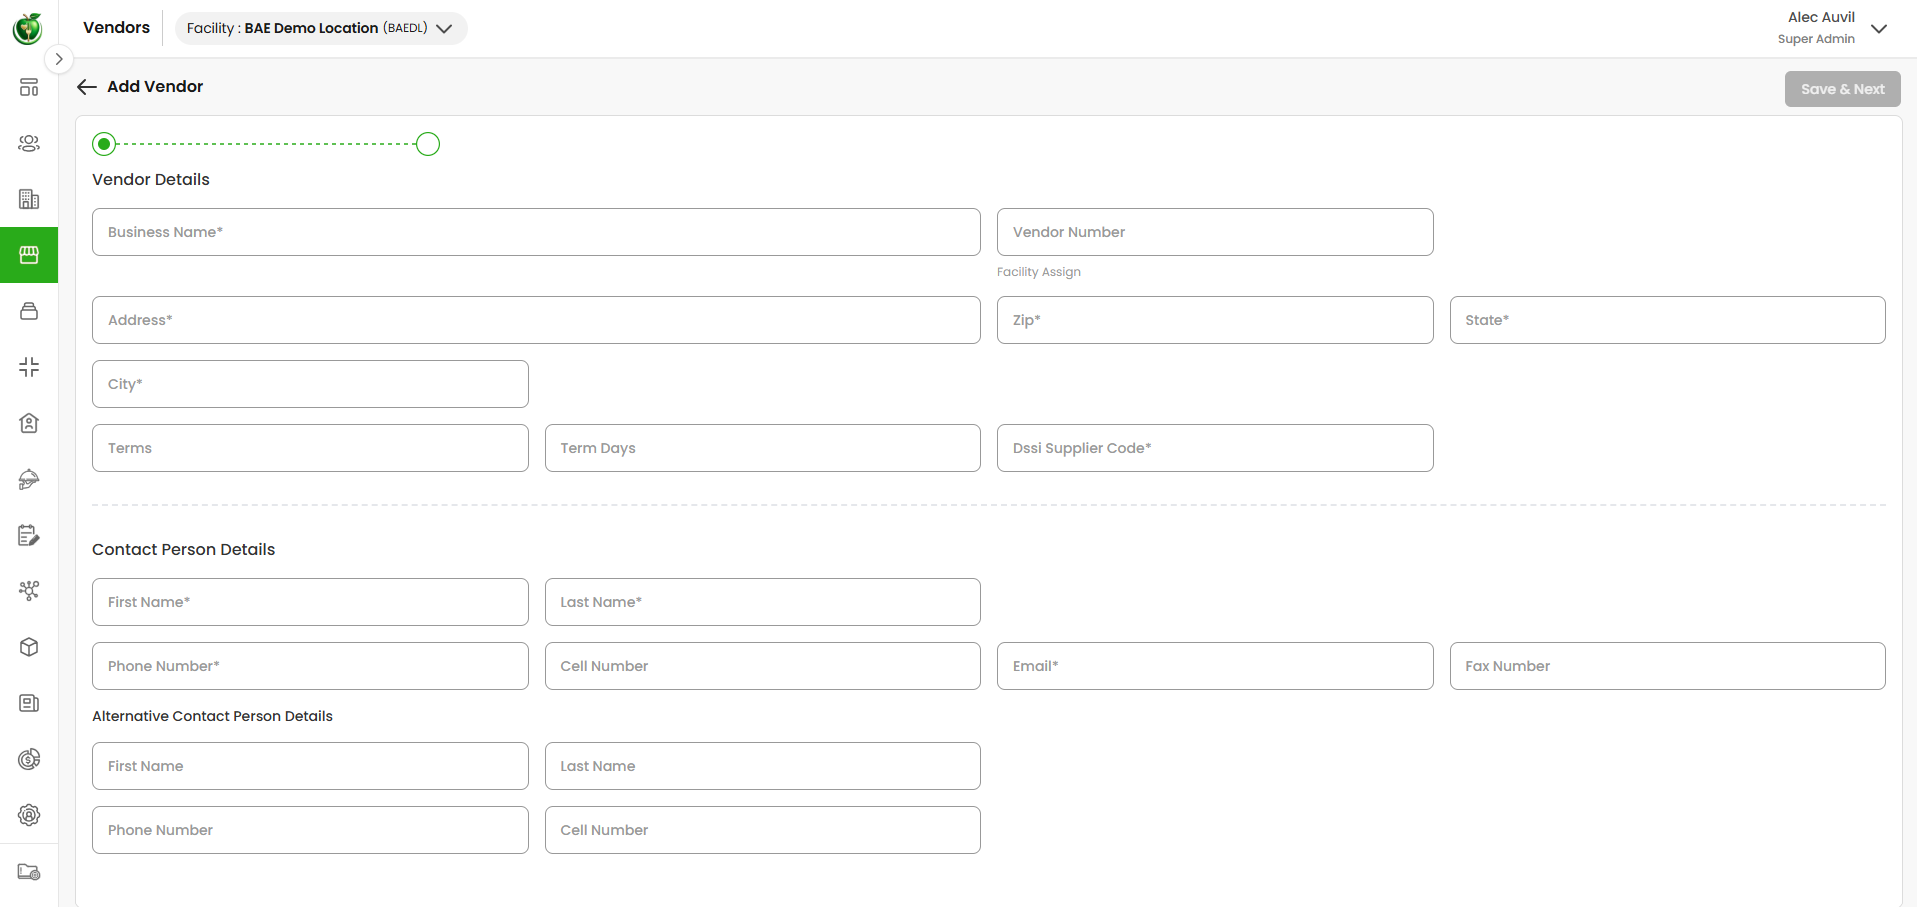The height and width of the screenshot is (907, 1917).
Task: Open the food dish cloche sidebar icon
Action: pos(29,480)
